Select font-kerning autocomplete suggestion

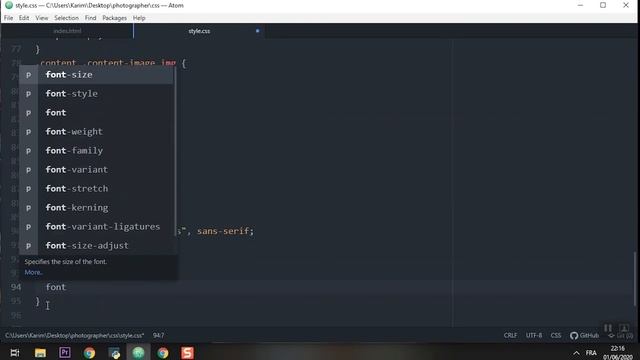(x=96, y=207)
